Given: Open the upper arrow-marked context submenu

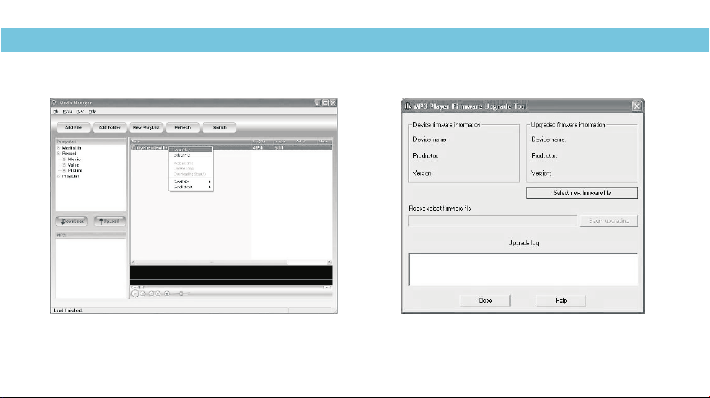Looking at the screenshot, I should click(191, 182).
